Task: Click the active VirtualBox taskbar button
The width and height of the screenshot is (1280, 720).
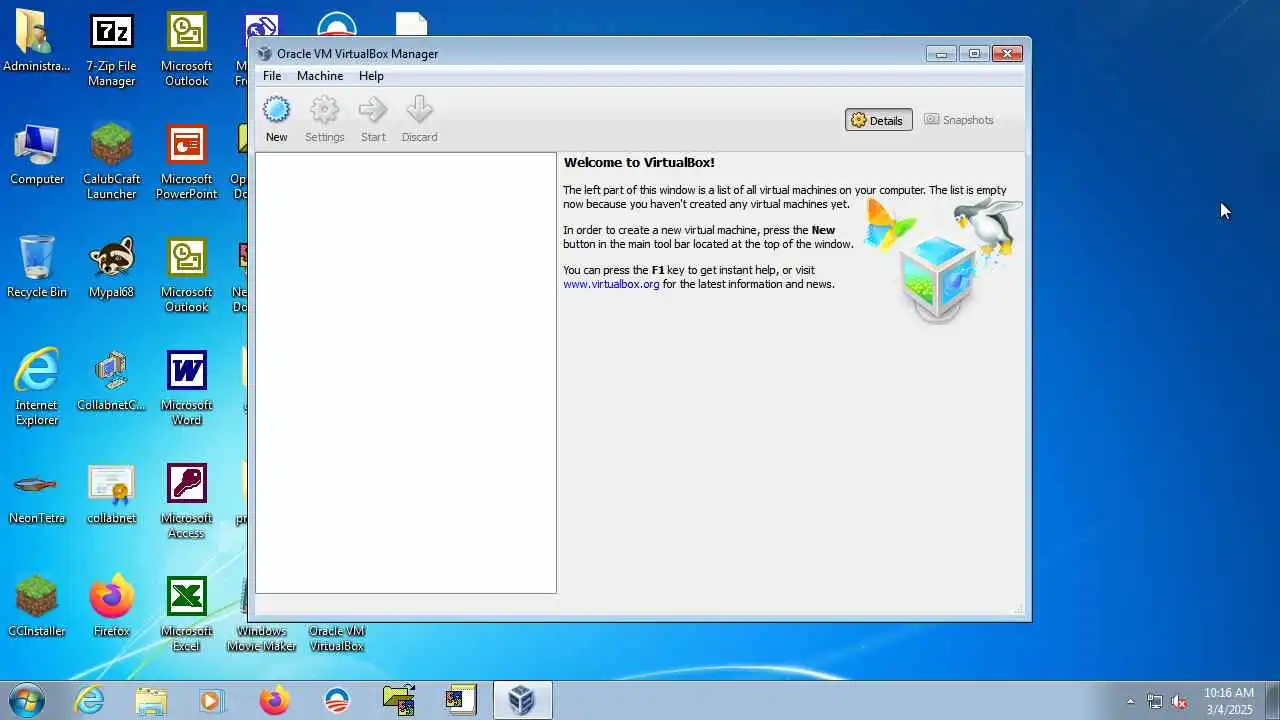Action: click(522, 700)
